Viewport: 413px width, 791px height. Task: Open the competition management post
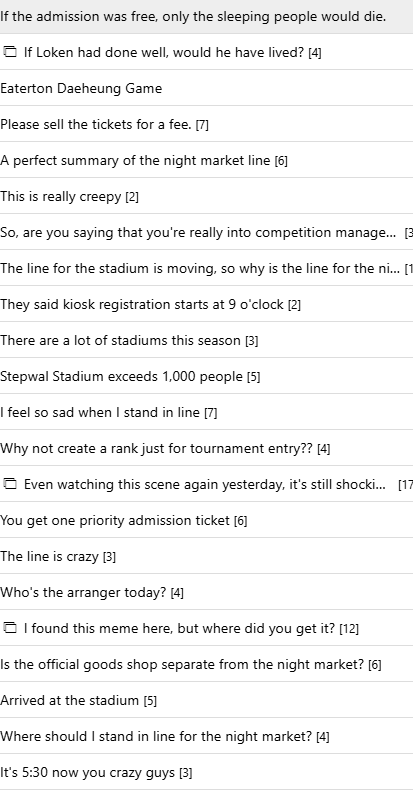tap(198, 233)
